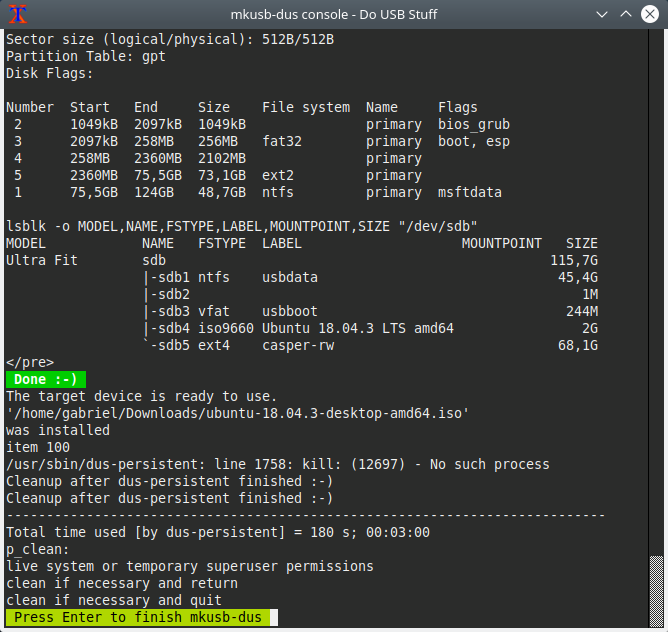Click 'Ubuntu 18.04.3 LTS amd64' label

pos(358,328)
